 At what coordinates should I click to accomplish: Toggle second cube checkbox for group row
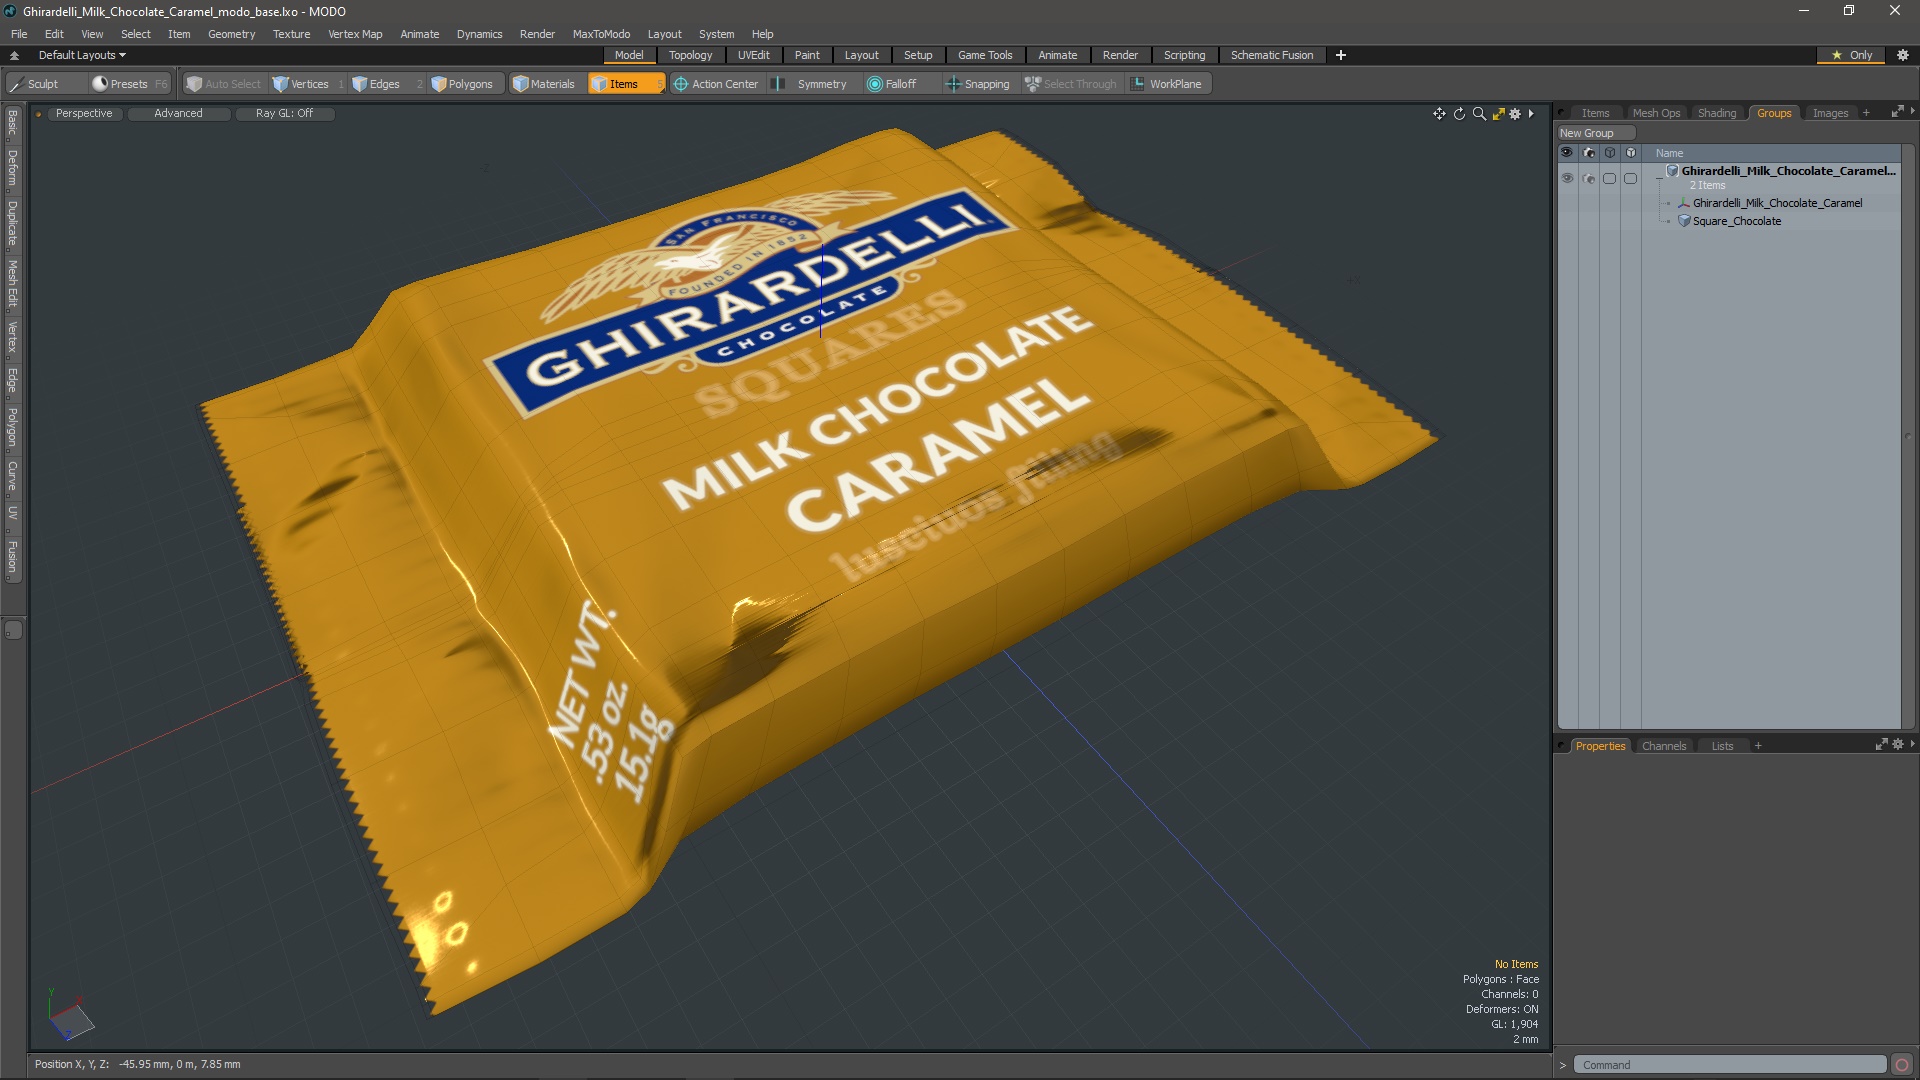1630,178
